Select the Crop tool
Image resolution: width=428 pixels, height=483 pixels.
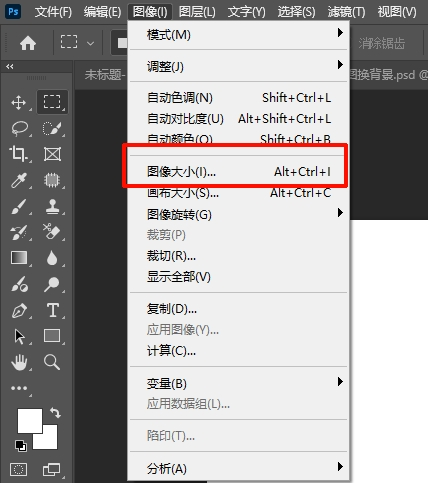(18, 154)
